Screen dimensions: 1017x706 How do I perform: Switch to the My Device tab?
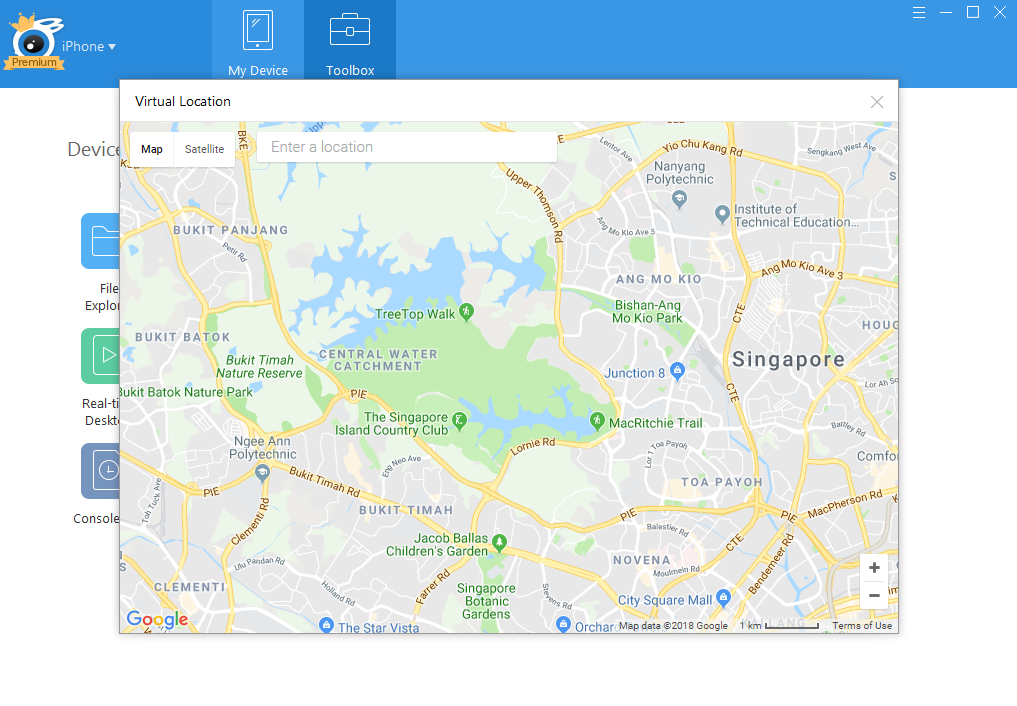[257, 40]
